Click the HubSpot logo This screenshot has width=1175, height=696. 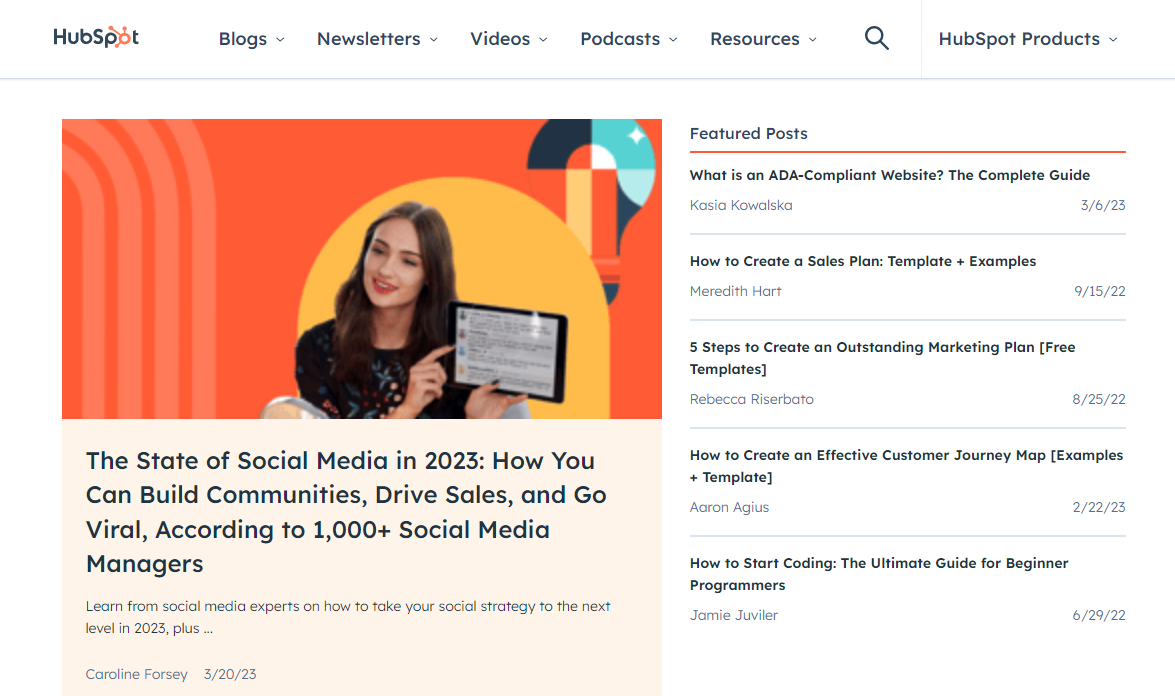[x=96, y=37]
